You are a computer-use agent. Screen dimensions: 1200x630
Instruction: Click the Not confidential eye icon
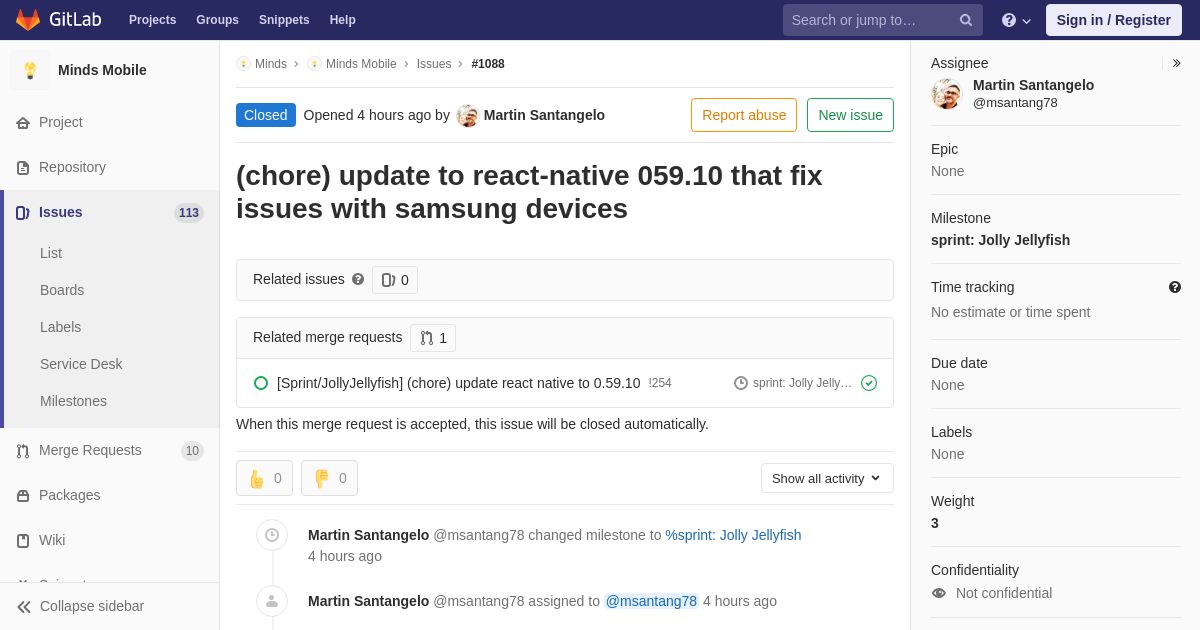[939, 593]
